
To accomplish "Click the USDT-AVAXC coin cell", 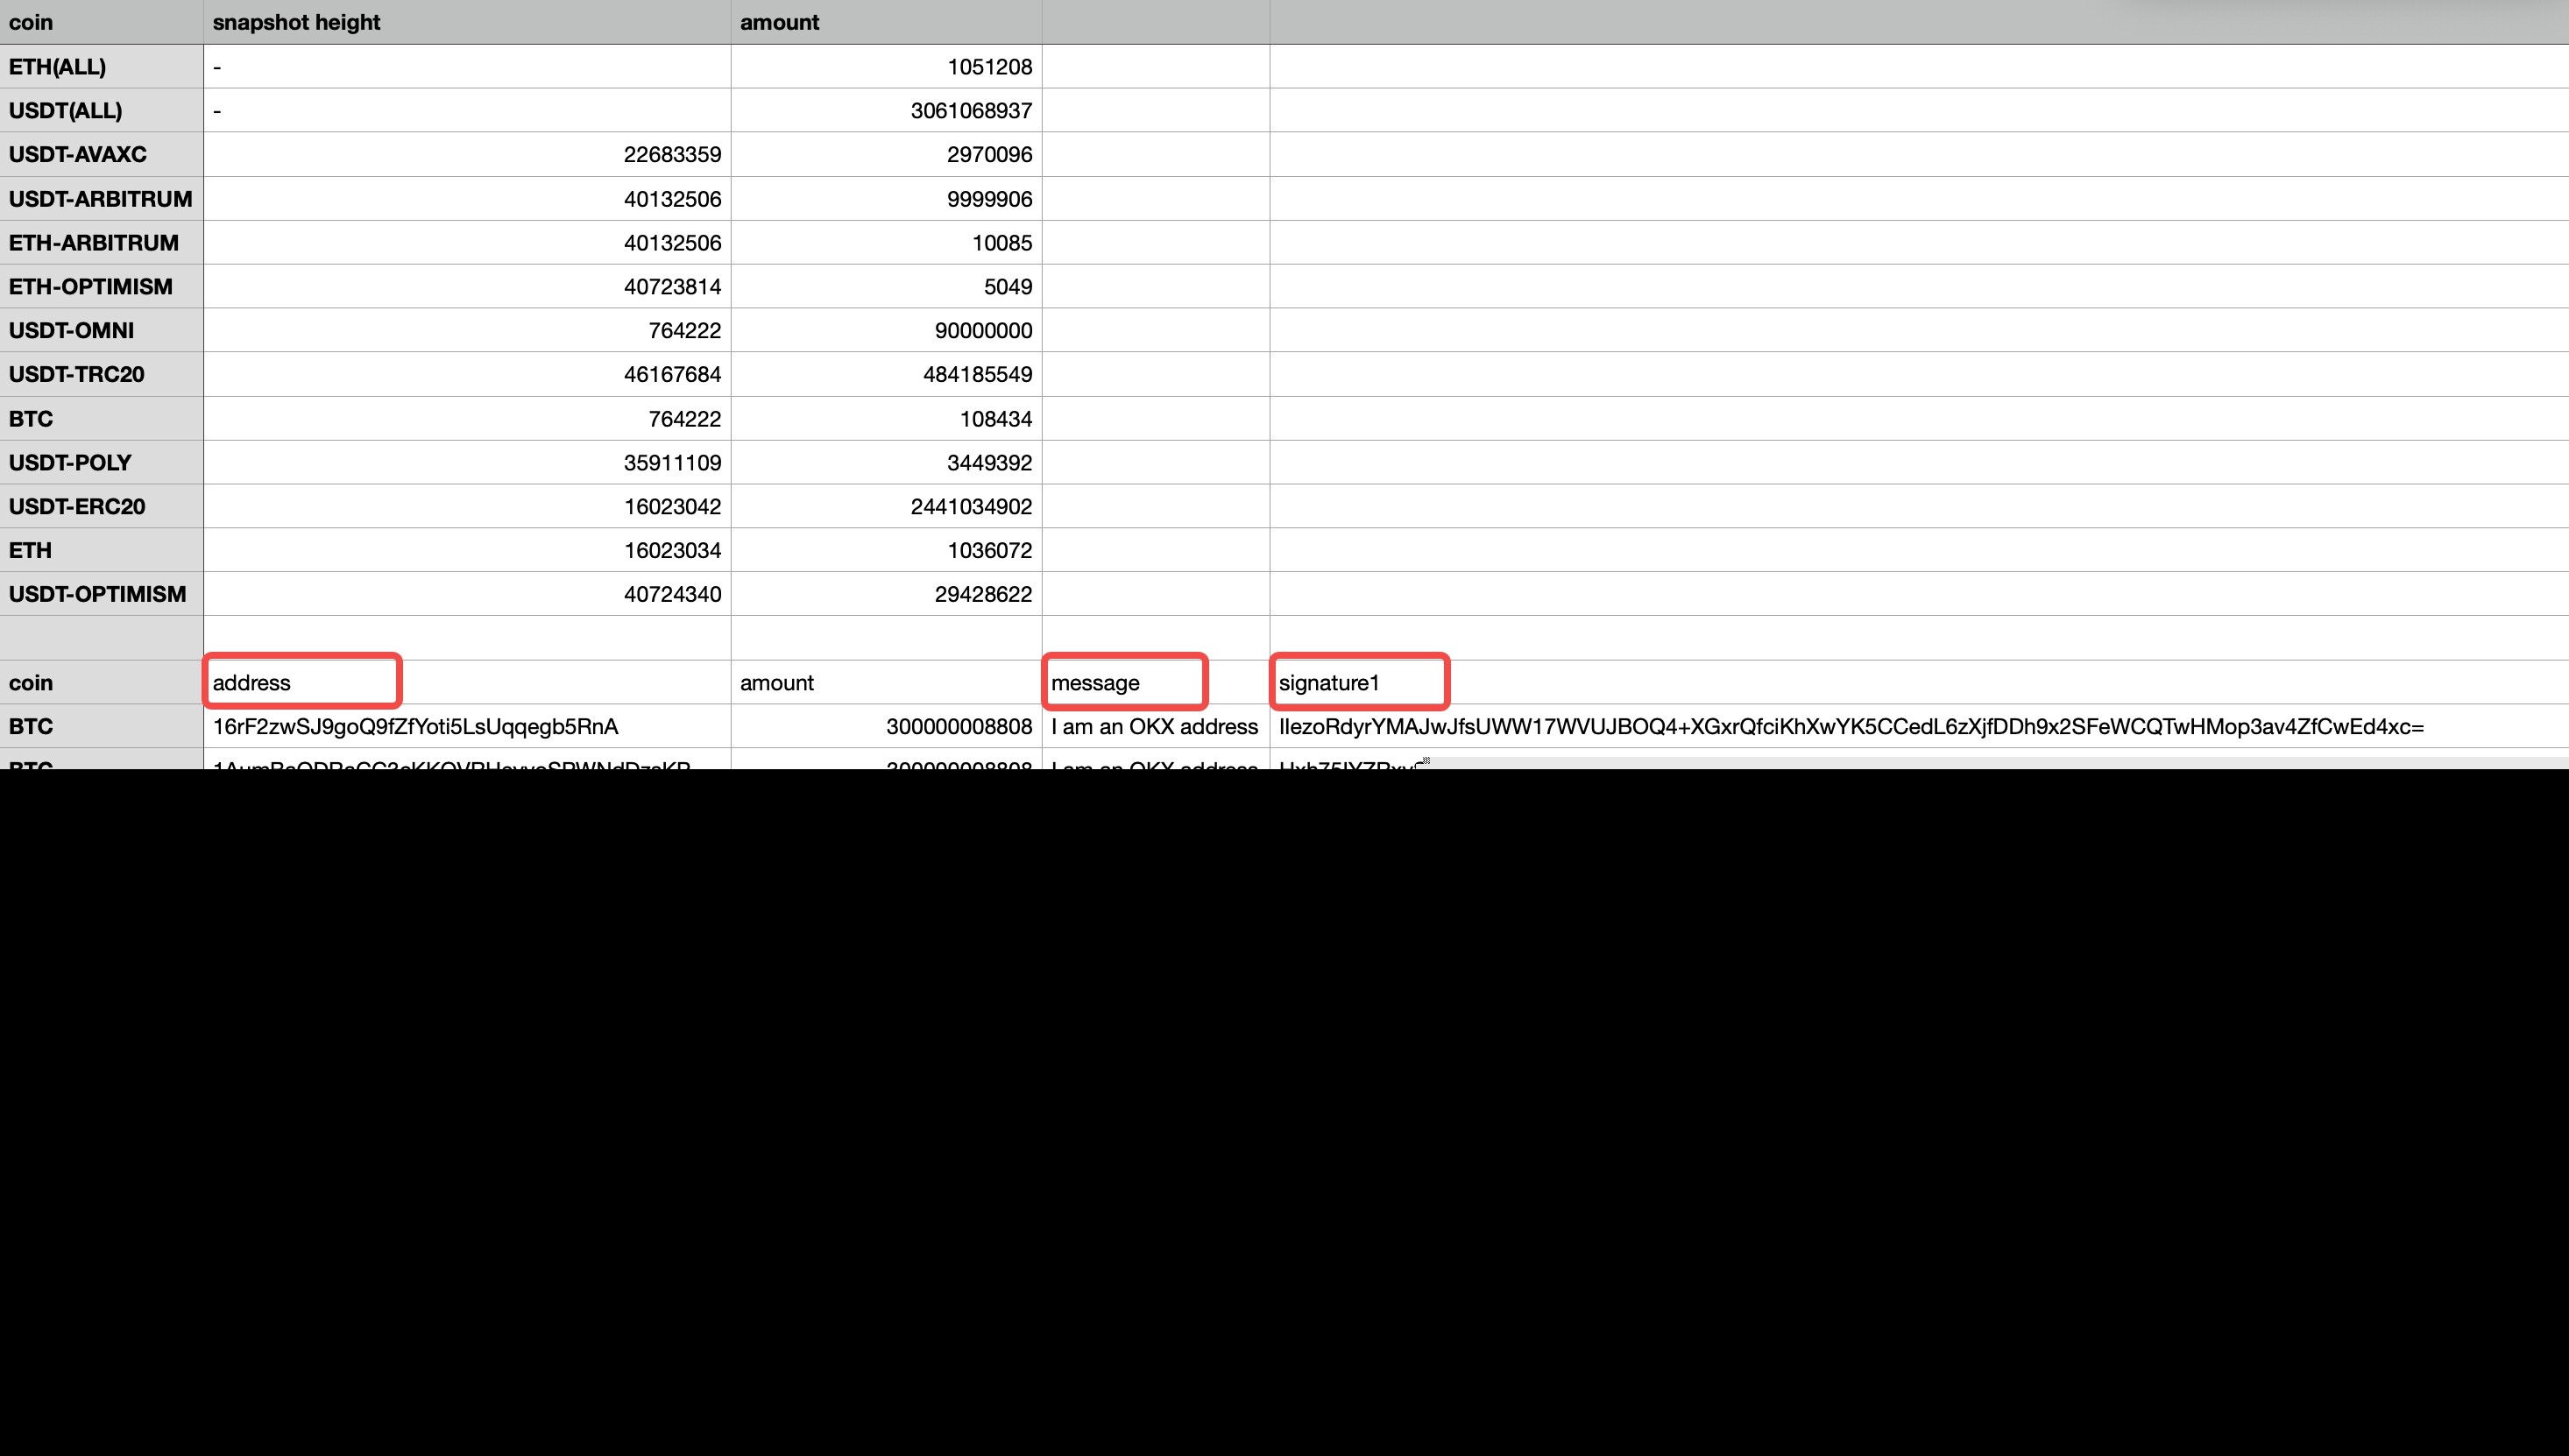I will click(77, 154).
